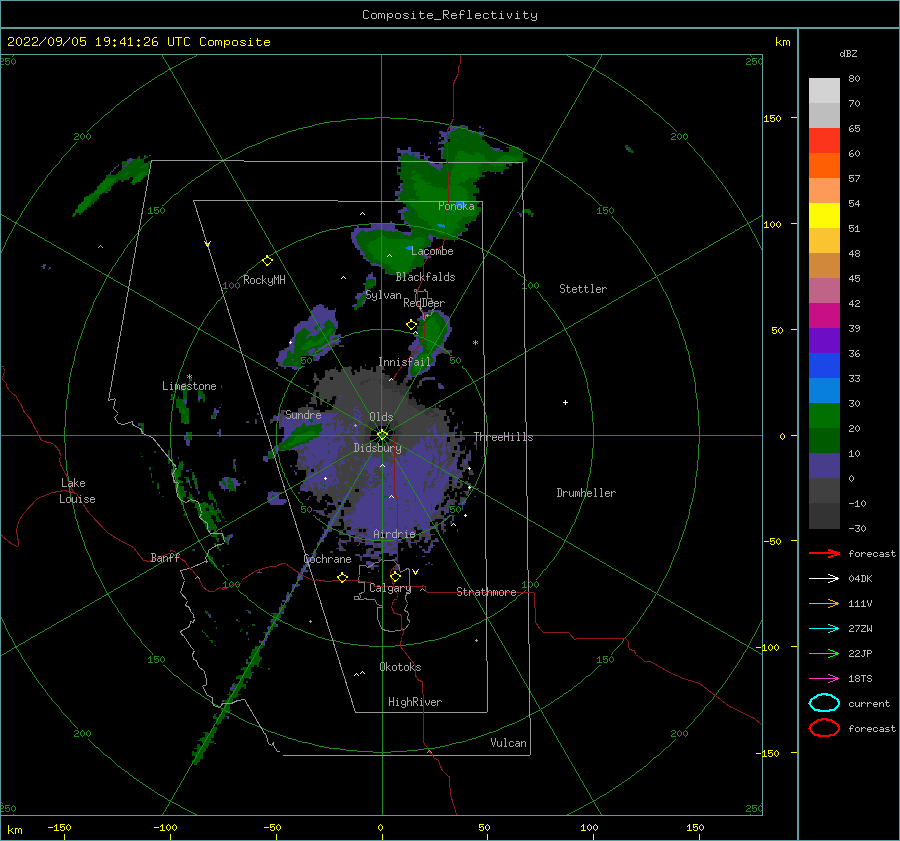
Task: Click the cyan 27ZW arrow legend icon
Action: click(x=824, y=629)
